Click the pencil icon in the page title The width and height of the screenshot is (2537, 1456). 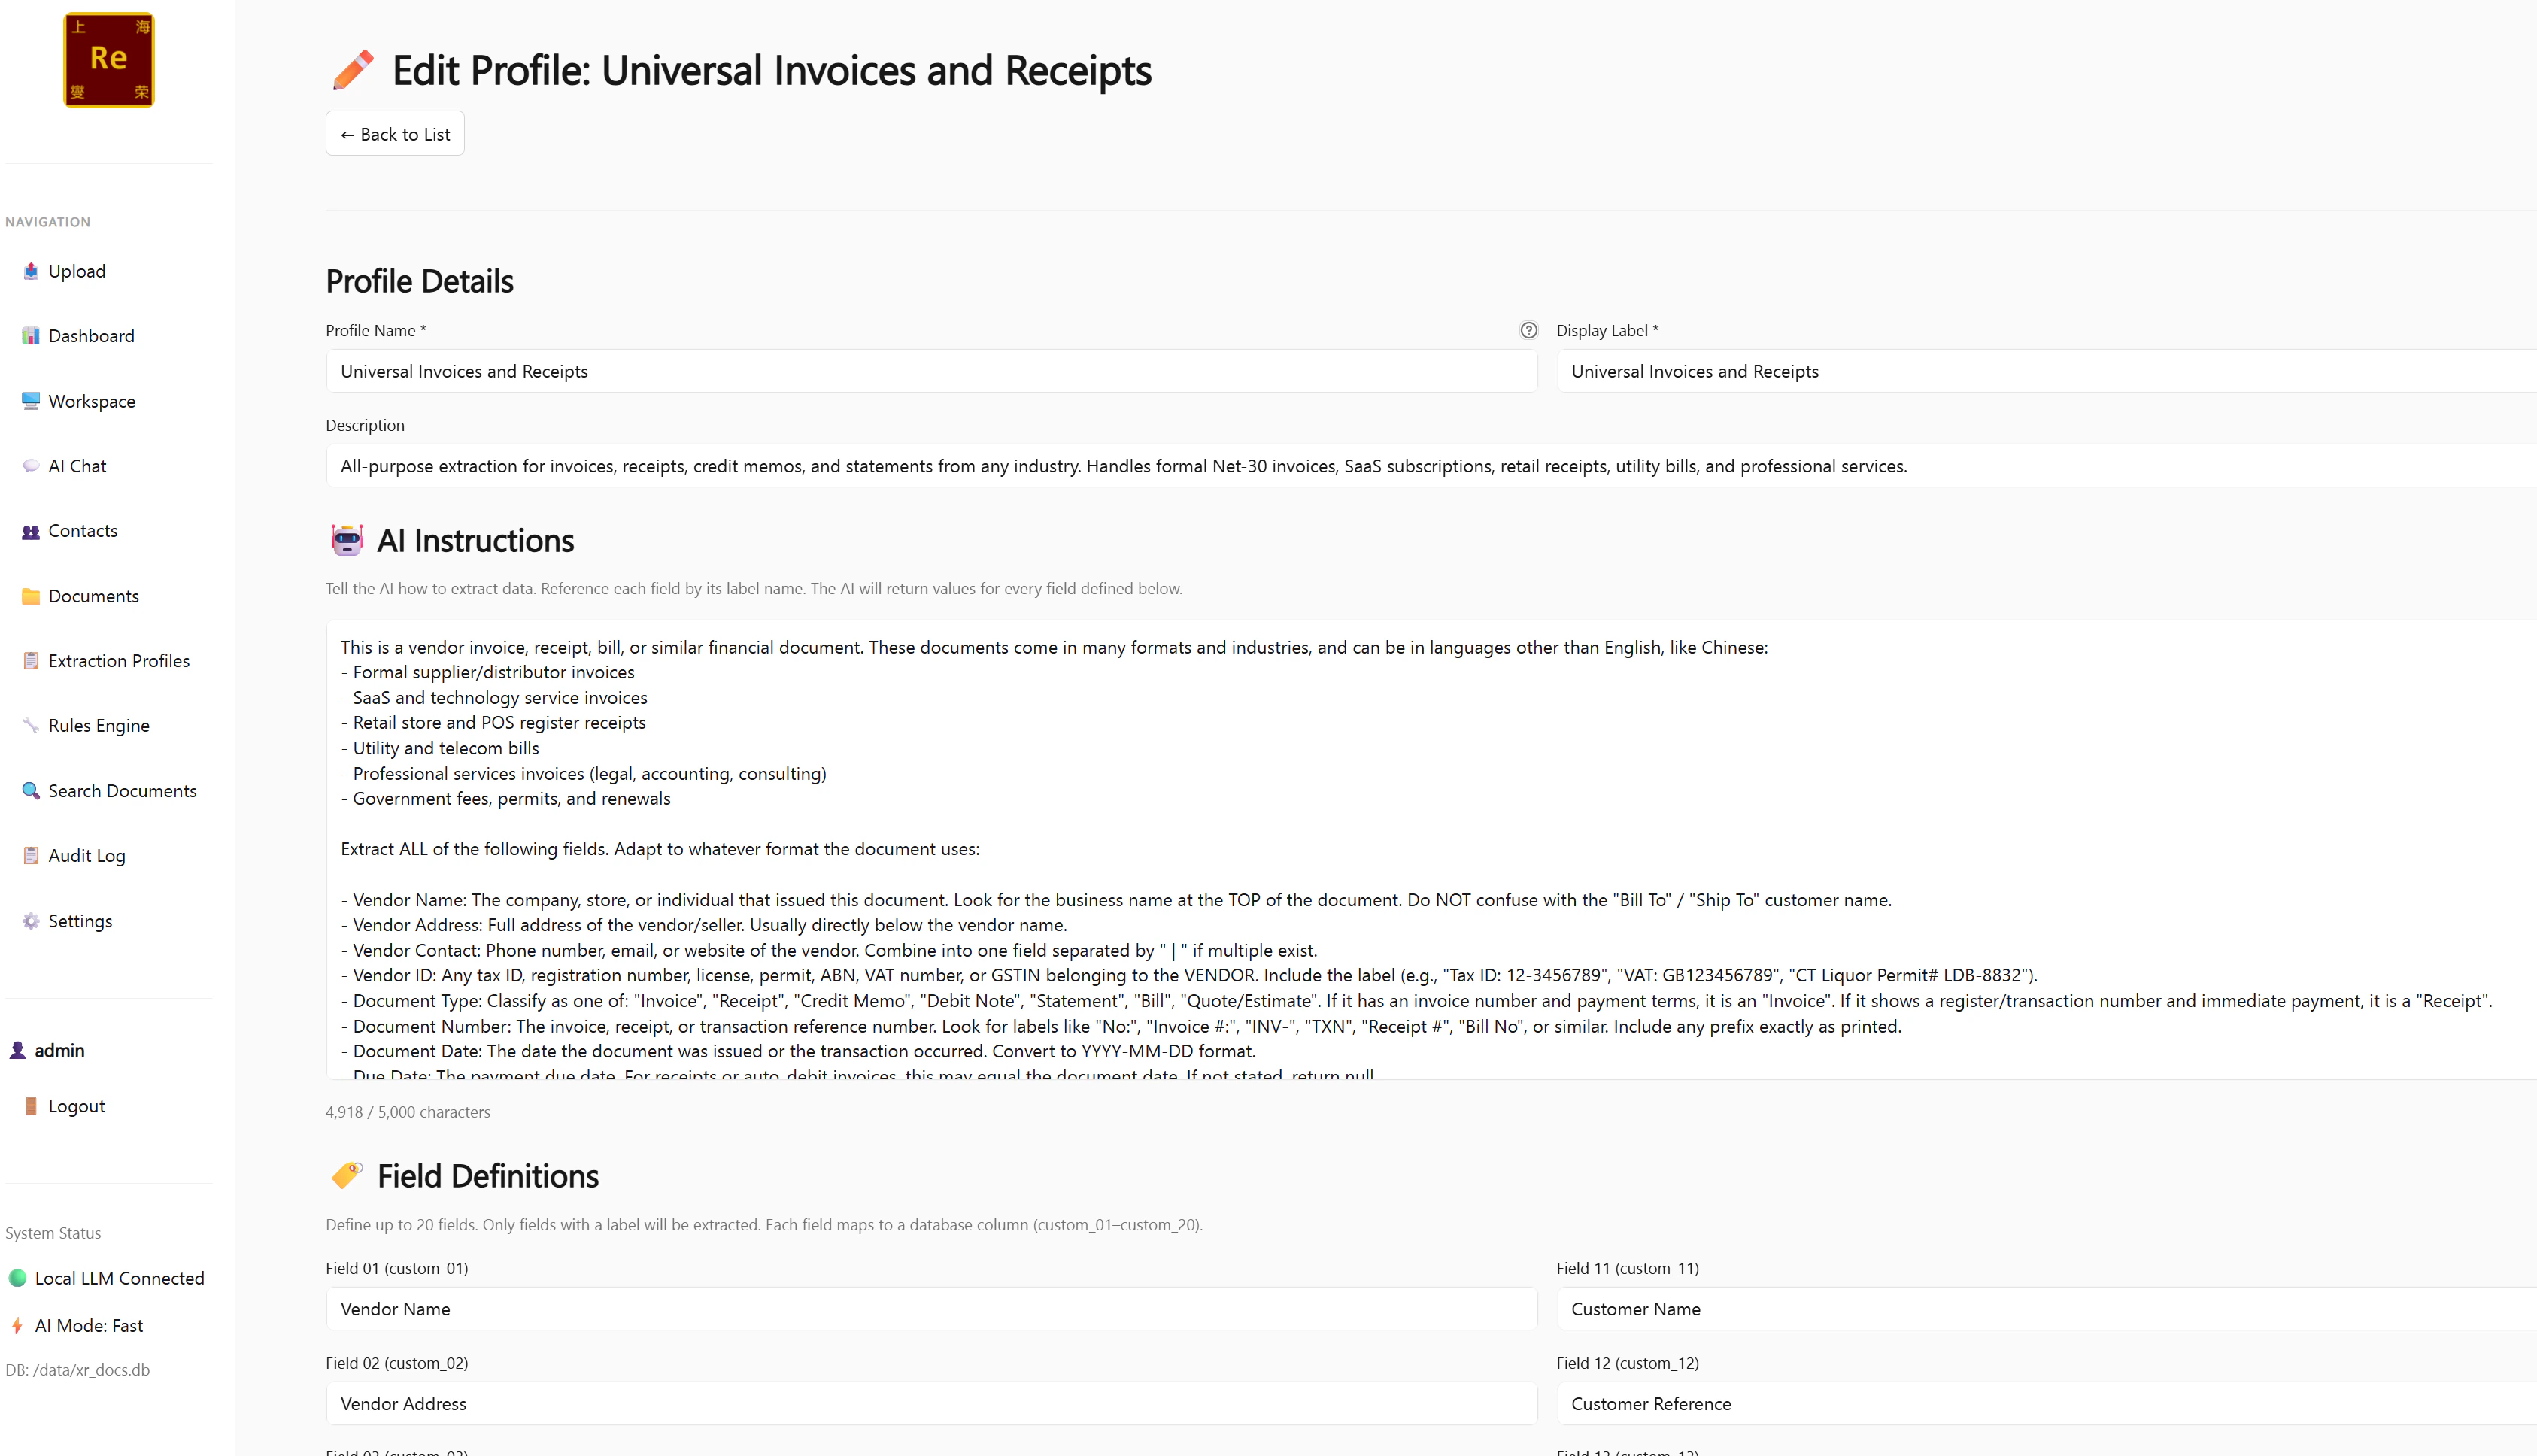[352, 70]
